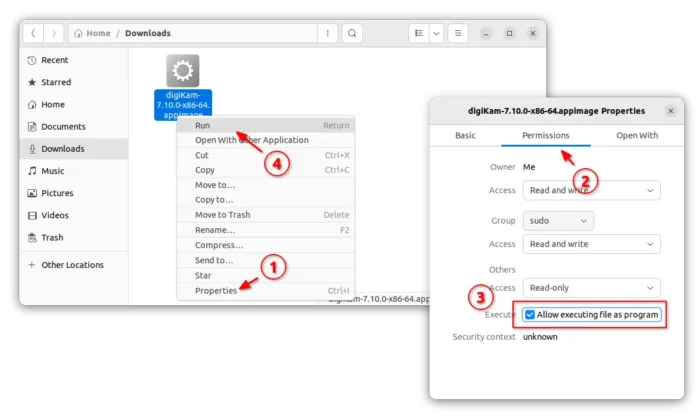Select the digiKam appimage file icon
The image size is (700, 418).
(x=183, y=71)
